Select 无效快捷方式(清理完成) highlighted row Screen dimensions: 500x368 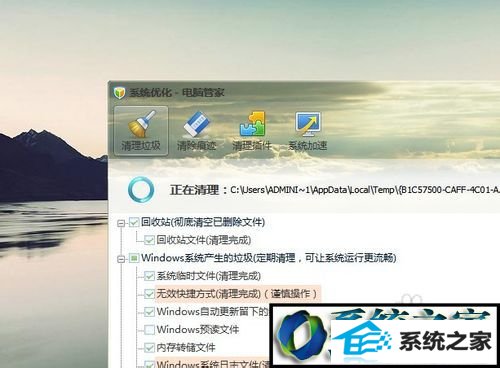[x=238, y=294]
